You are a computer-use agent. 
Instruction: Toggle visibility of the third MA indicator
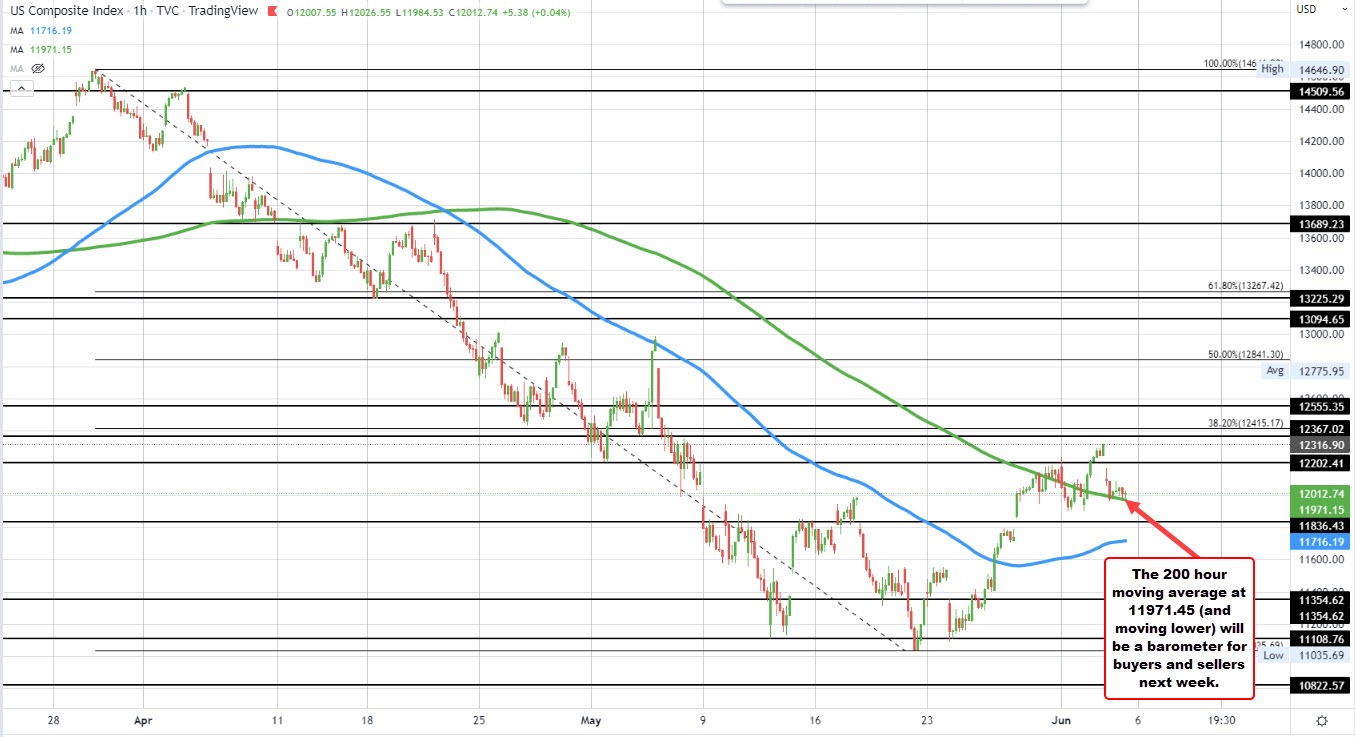click(36, 68)
